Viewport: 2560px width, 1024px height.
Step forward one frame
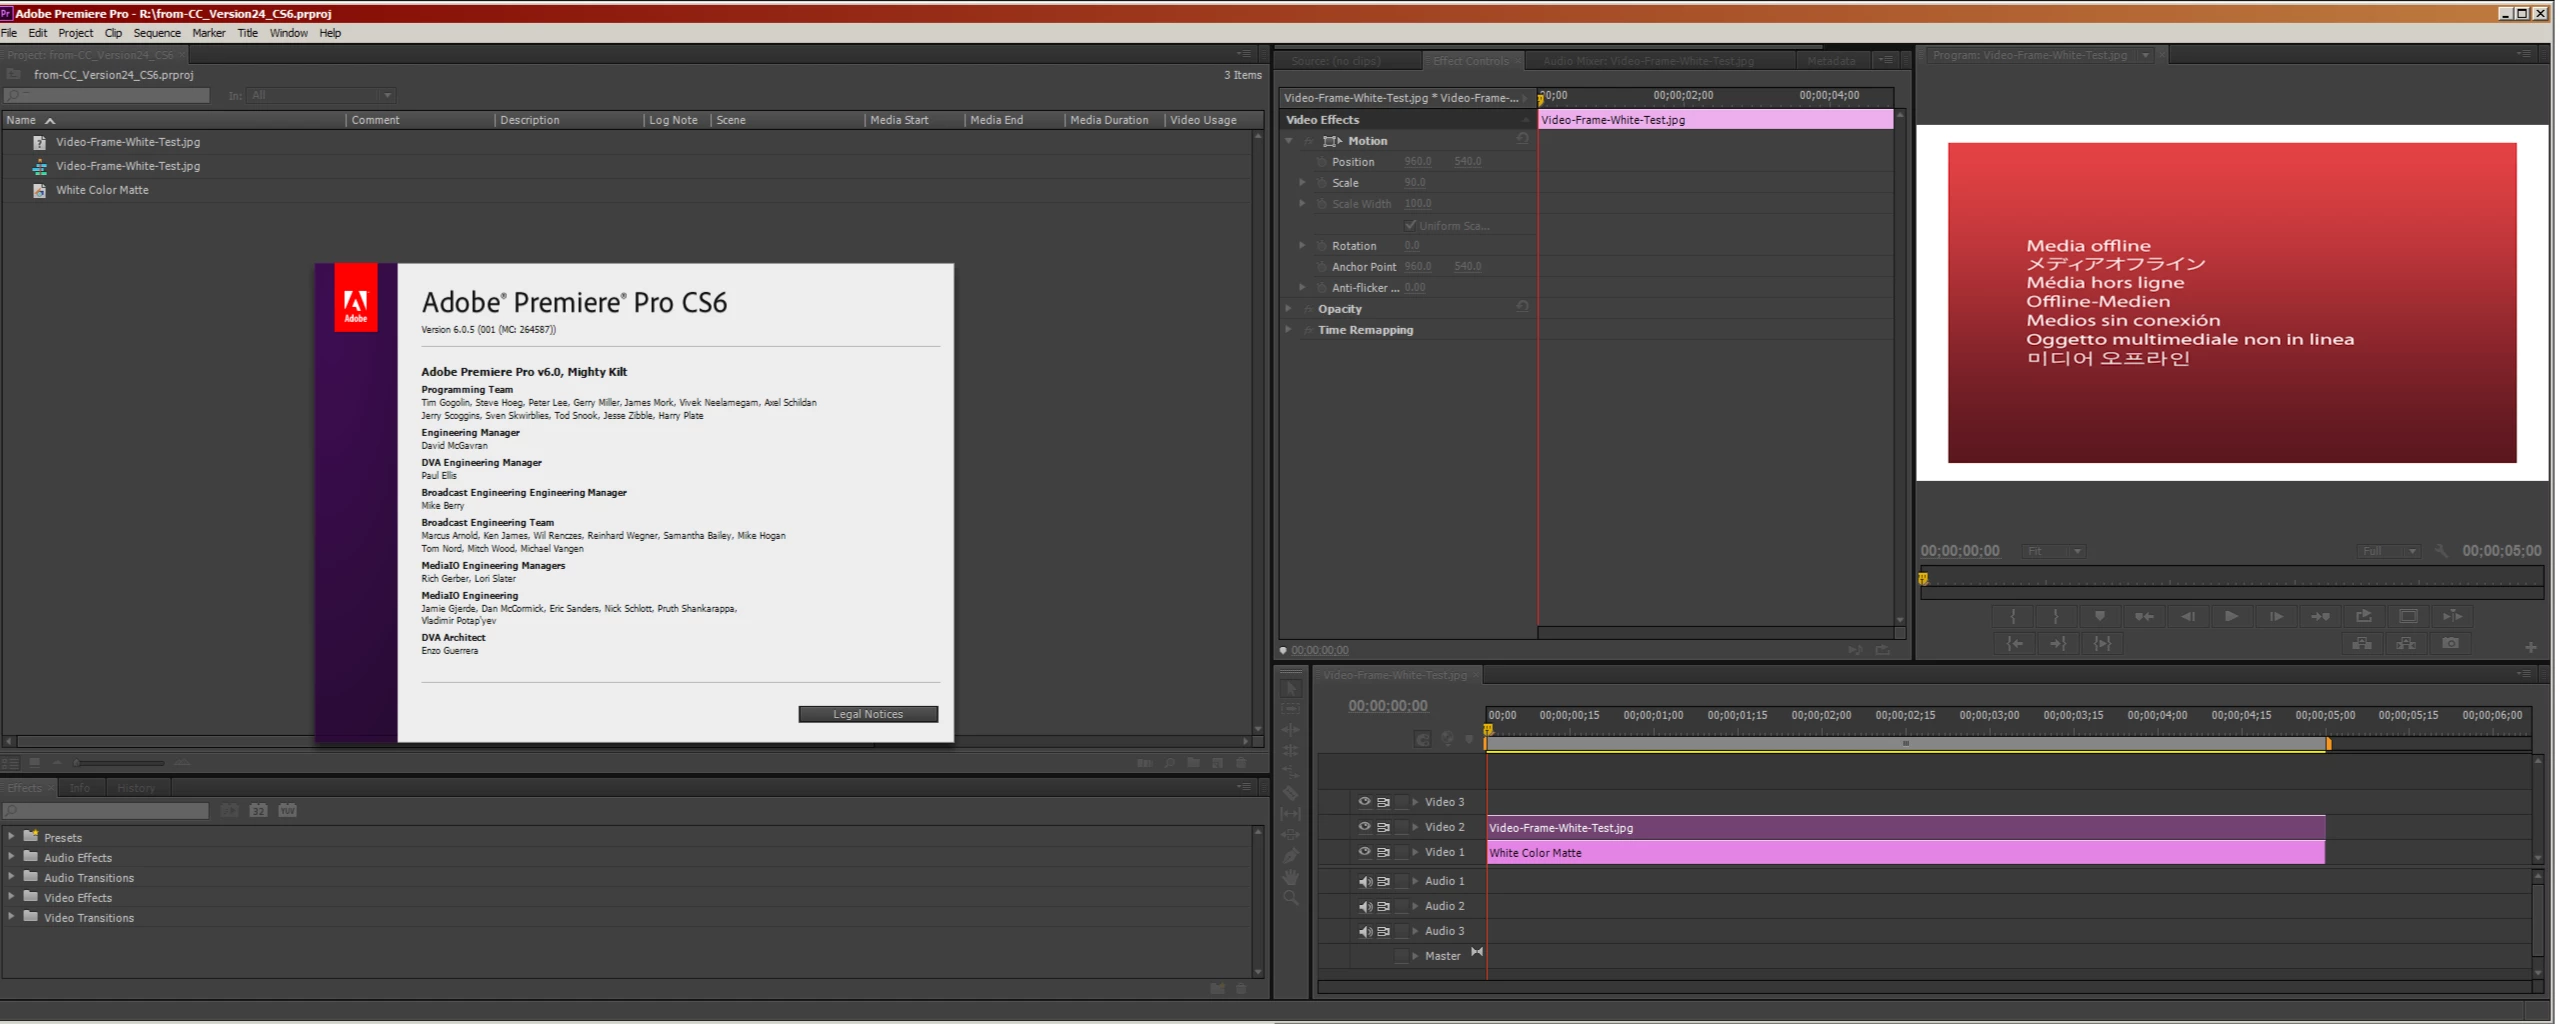pyautogui.click(x=2276, y=616)
